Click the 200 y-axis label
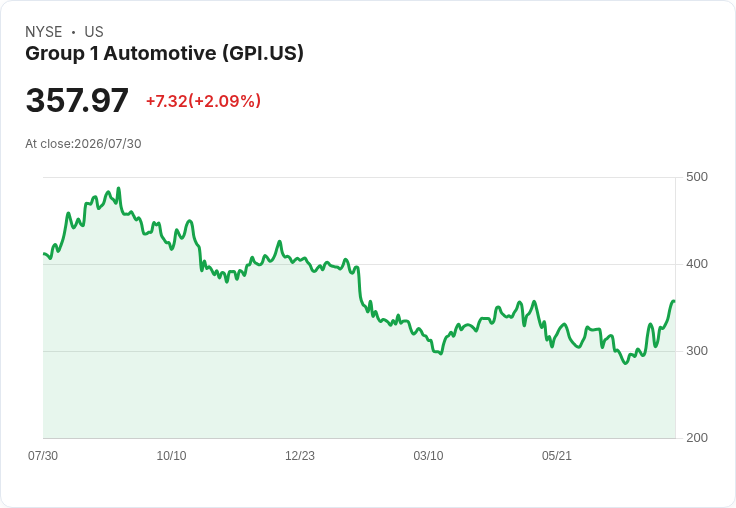Viewport: 736px width, 508px height. [x=697, y=438]
